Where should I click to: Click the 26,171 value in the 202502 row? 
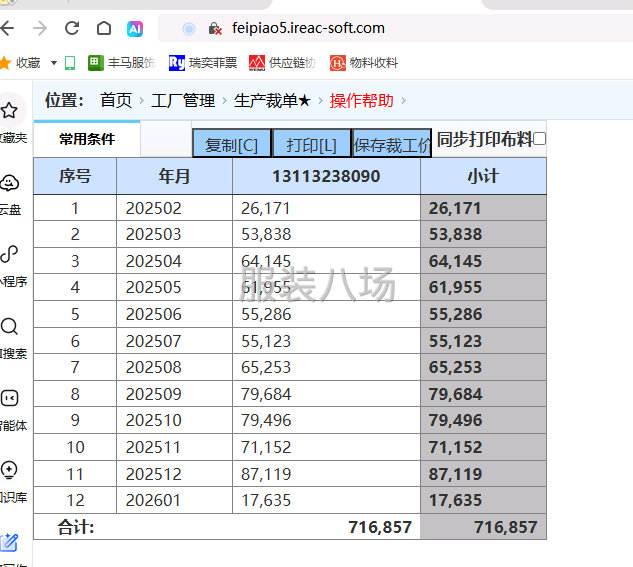pyautogui.click(x=266, y=208)
